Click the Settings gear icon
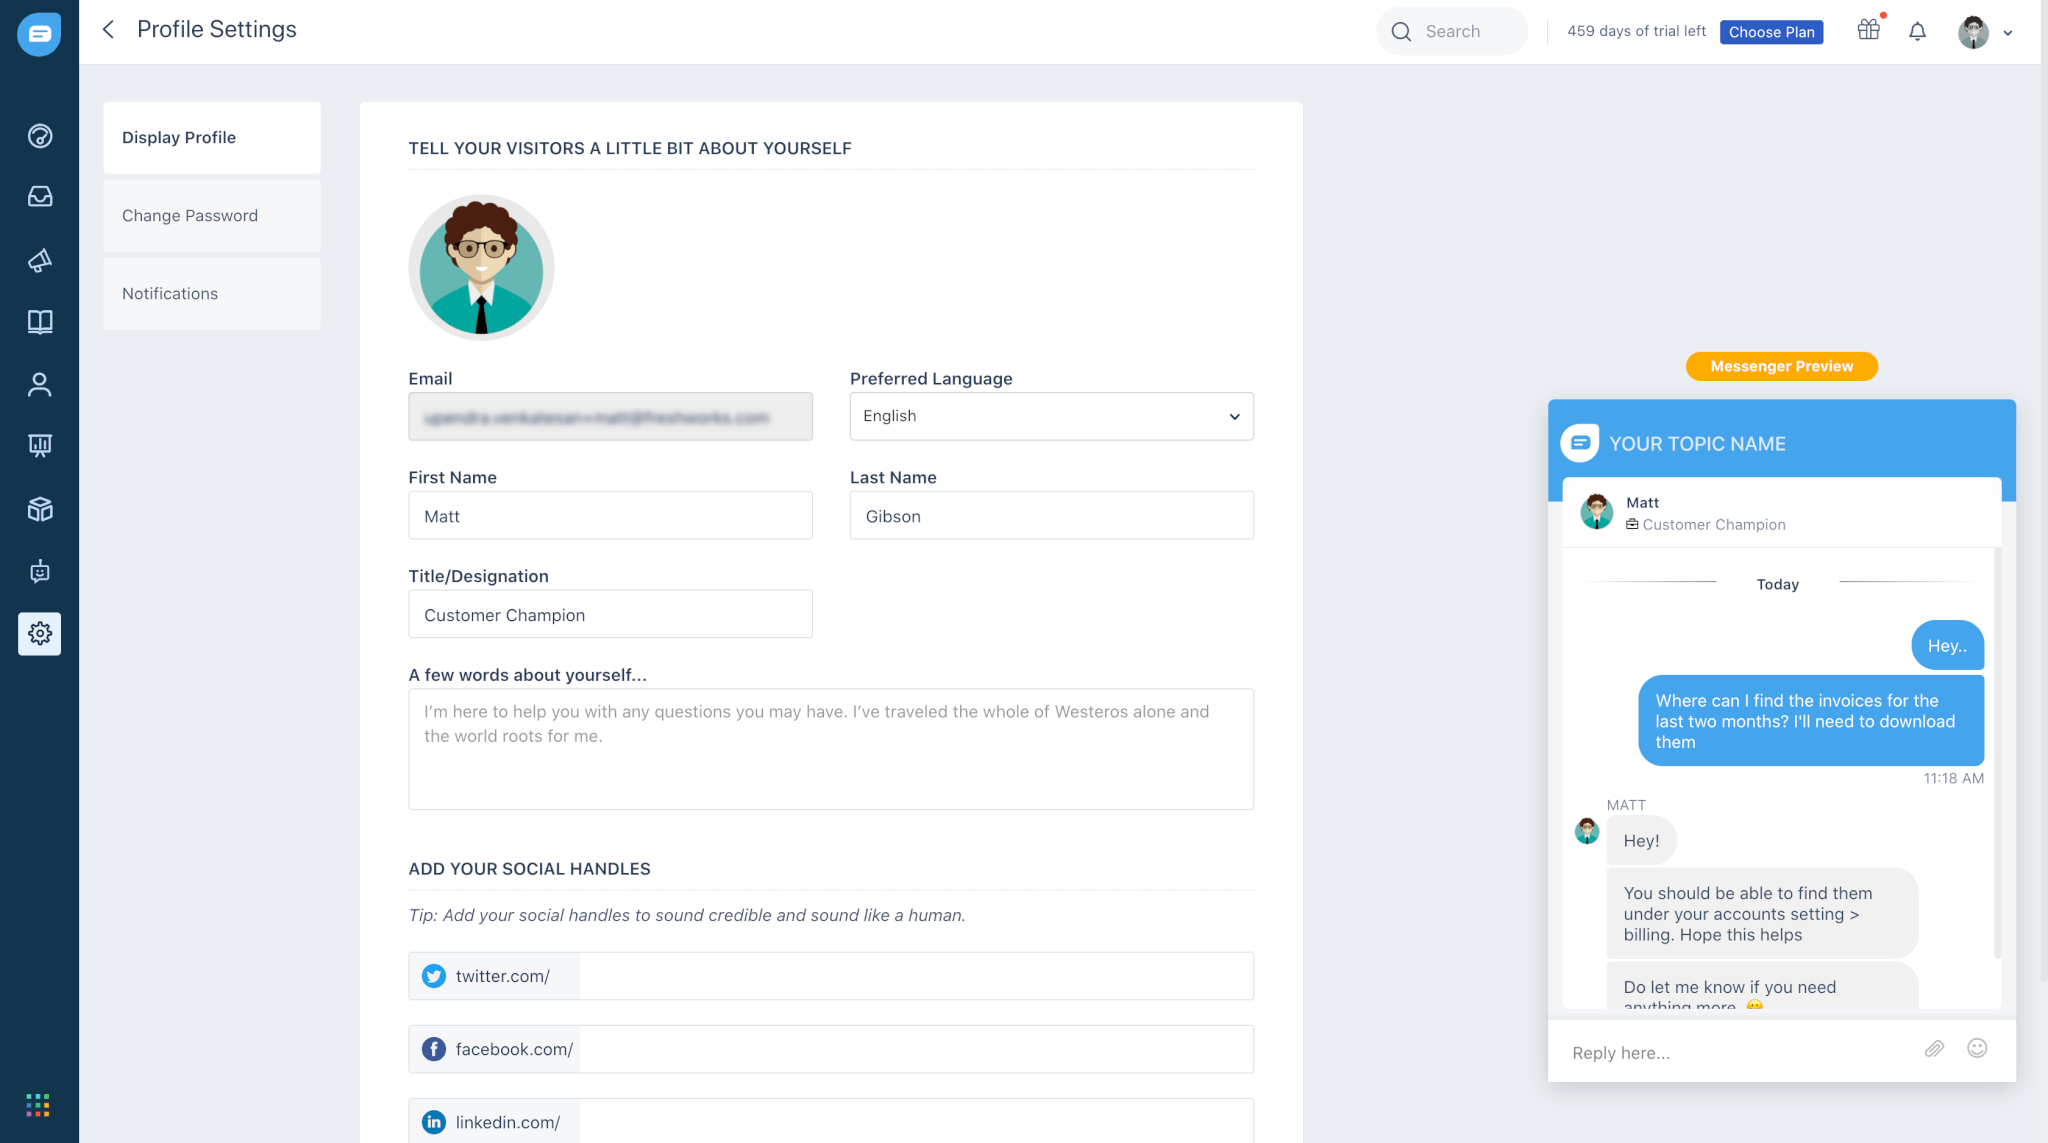This screenshot has width=2048, height=1143. 39,633
